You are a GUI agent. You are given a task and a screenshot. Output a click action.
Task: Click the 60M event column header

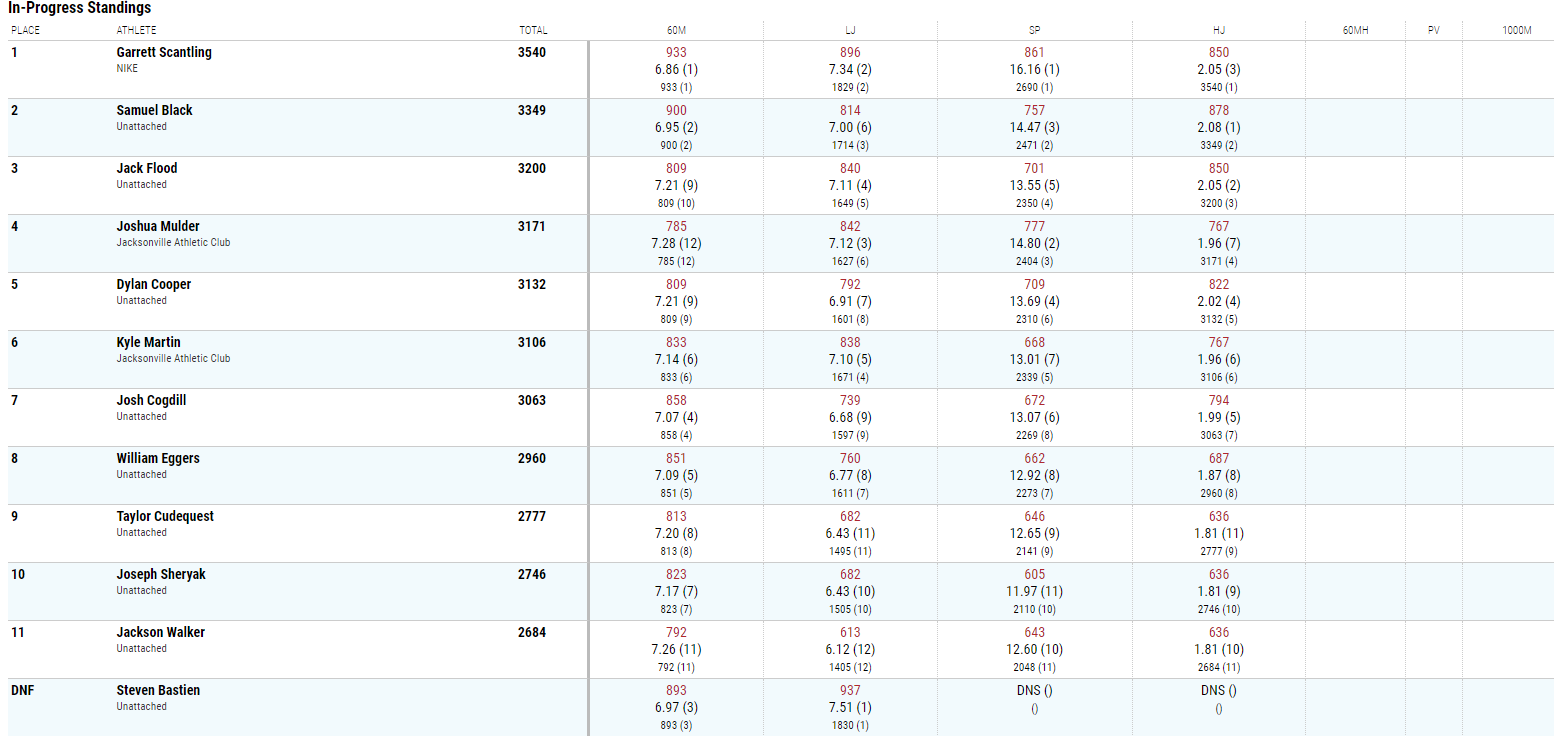[676, 31]
